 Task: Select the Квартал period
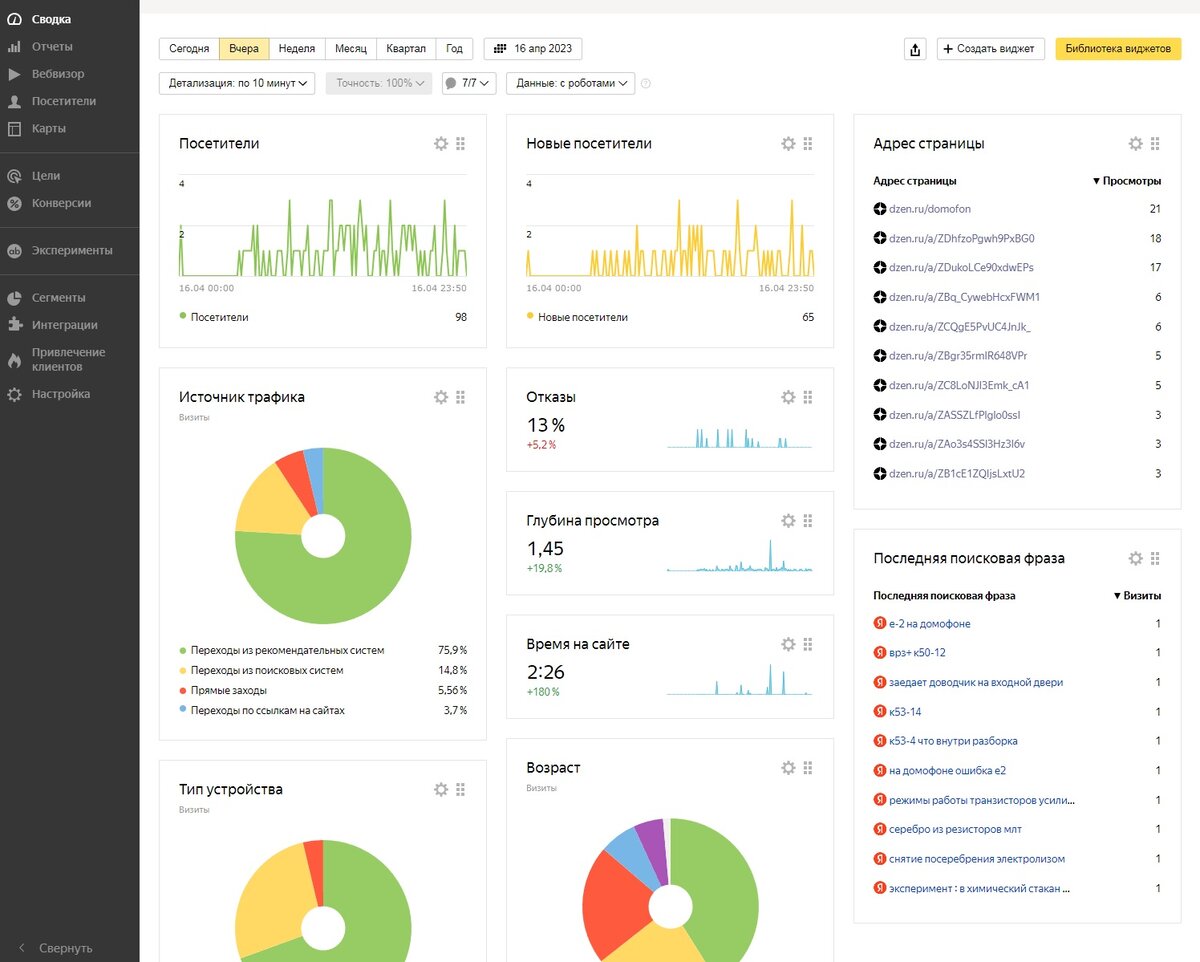click(x=406, y=49)
